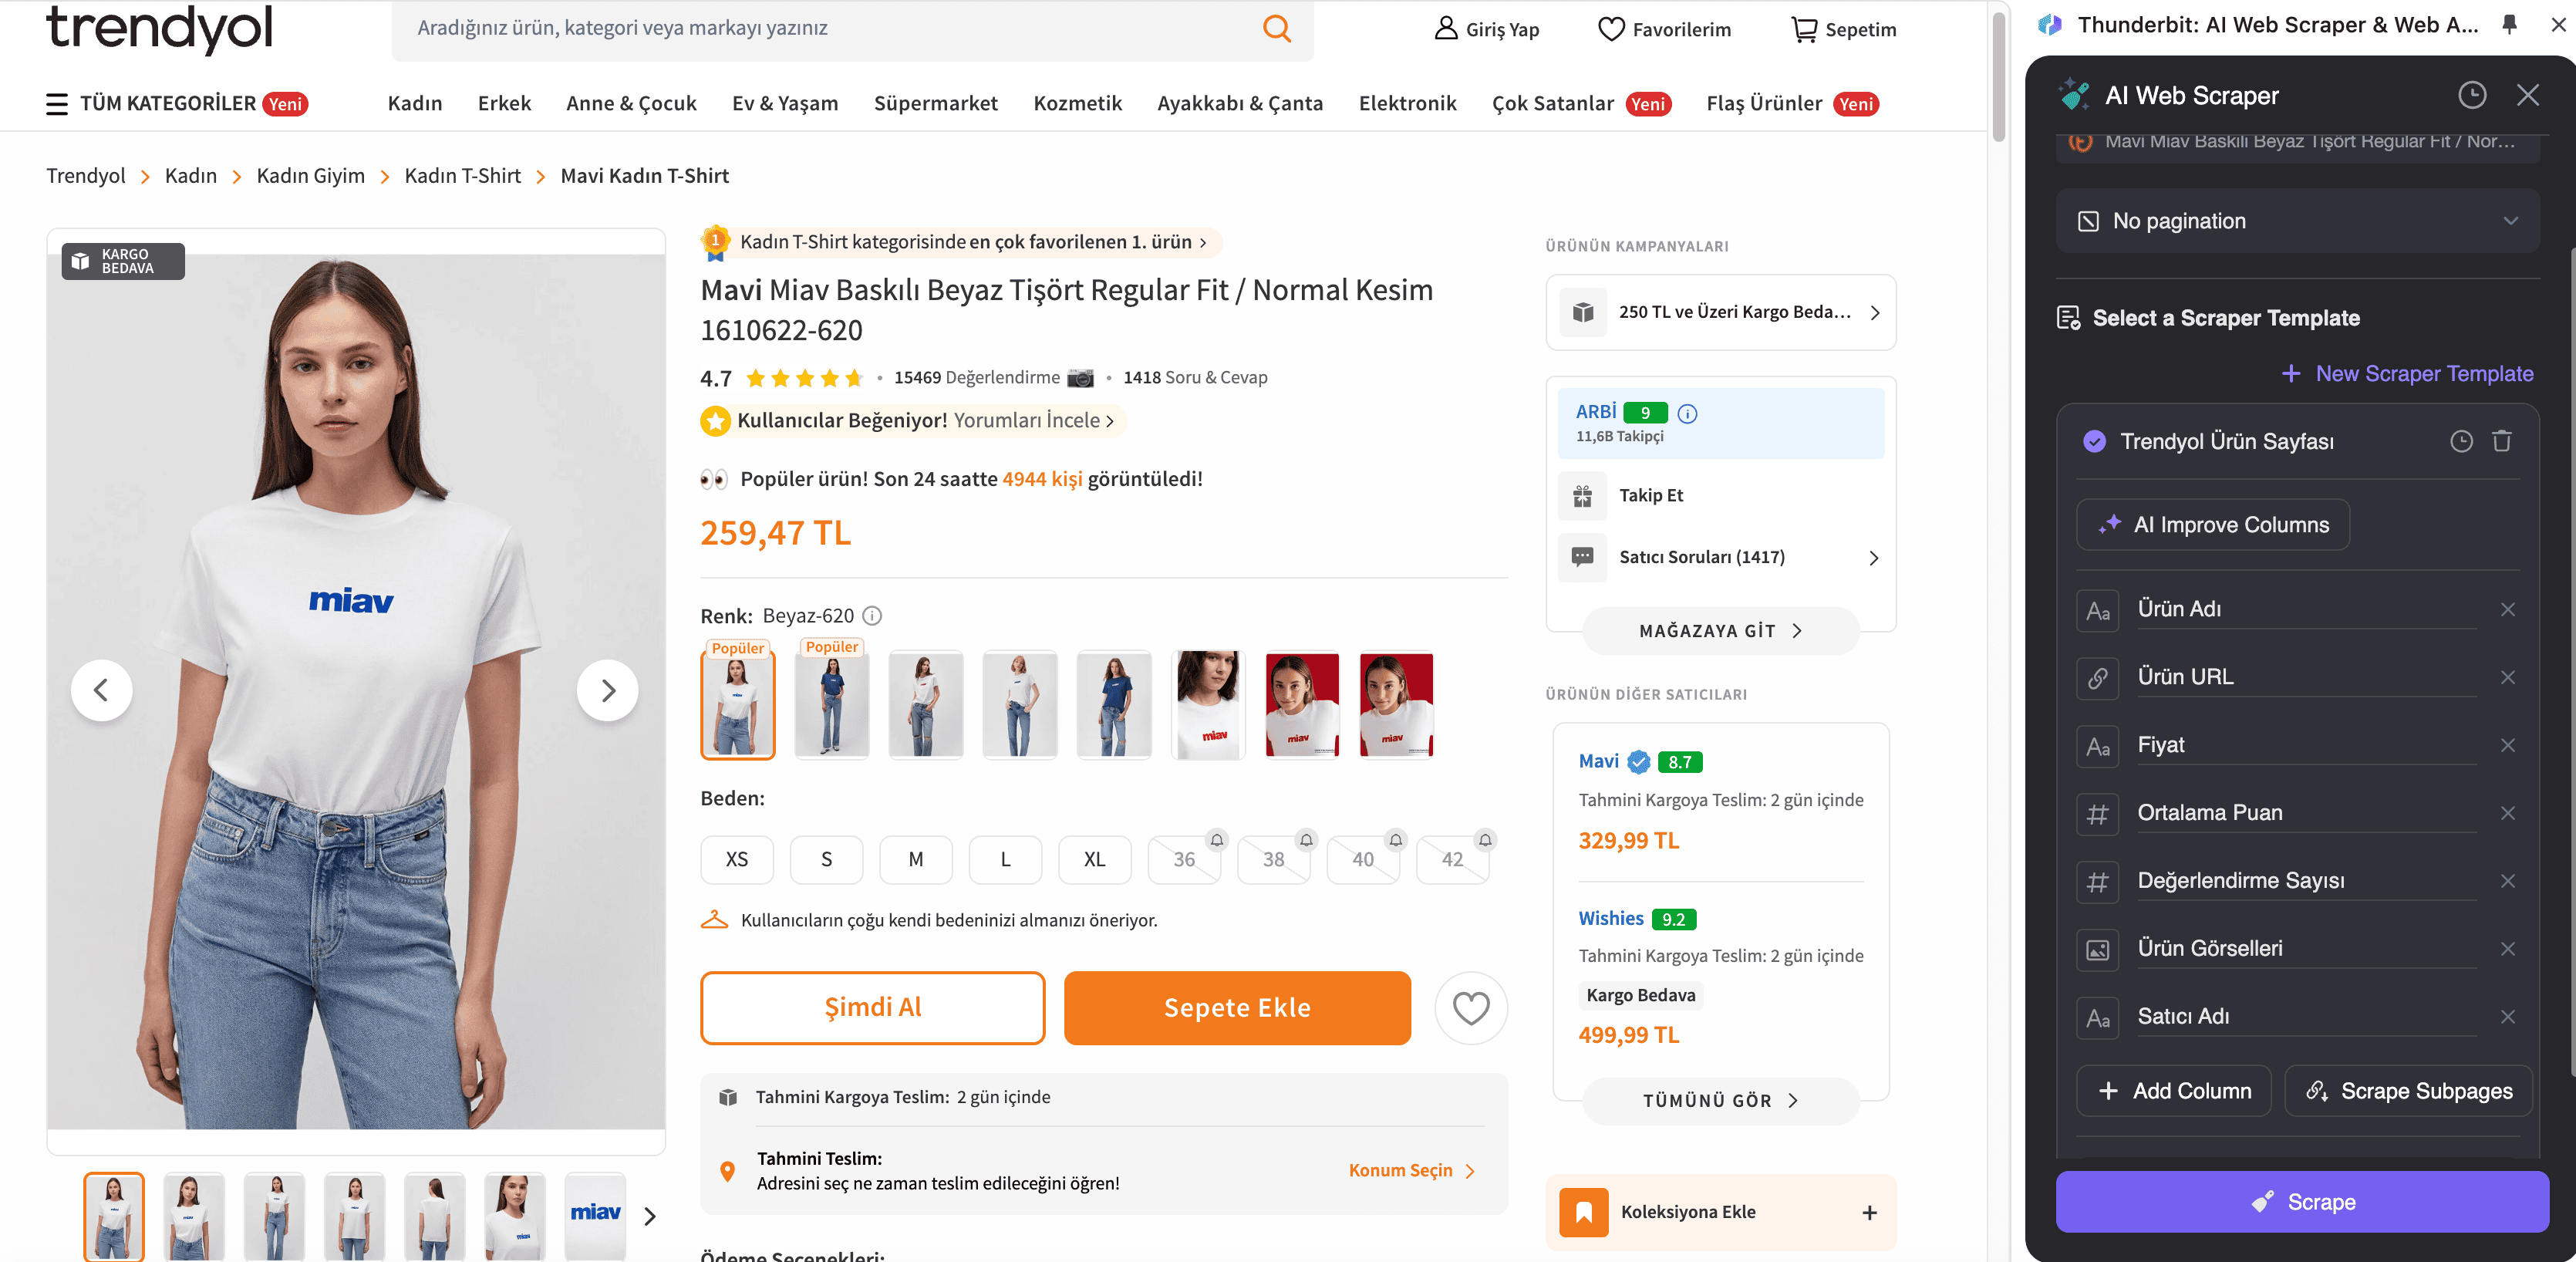Select size M option
Image resolution: width=2576 pixels, height=1262 pixels.
(x=915, y=860)
